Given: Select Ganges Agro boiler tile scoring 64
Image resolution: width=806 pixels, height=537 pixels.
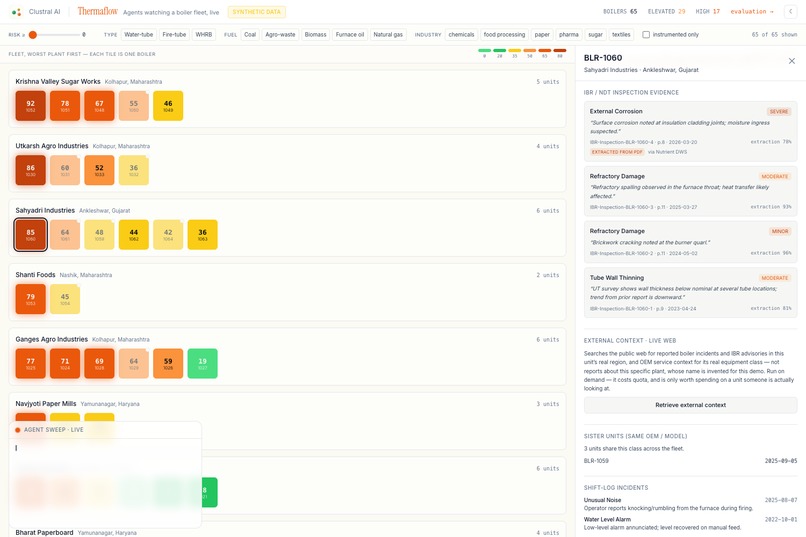Looking at the screenshot, I should pos(134,363).
